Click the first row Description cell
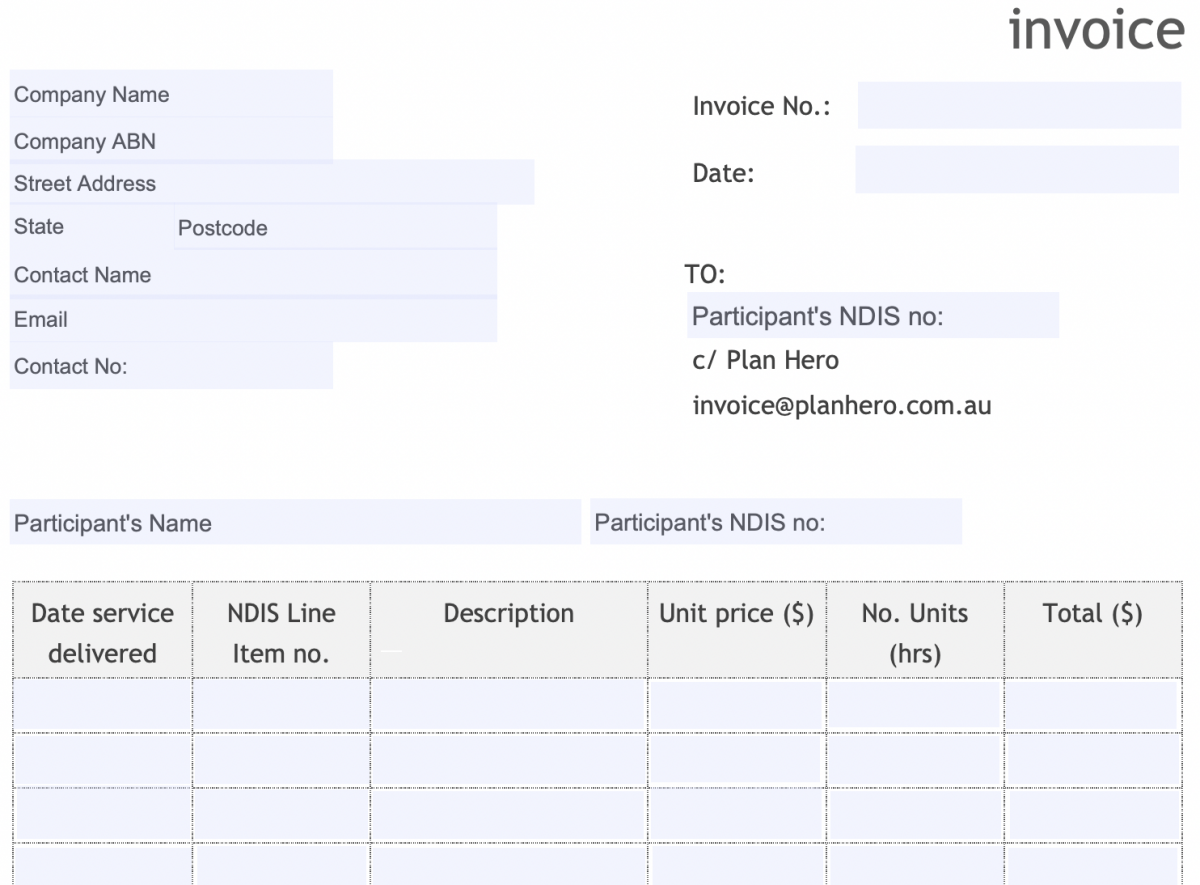The image size is (1200, 885). [508, 705]
